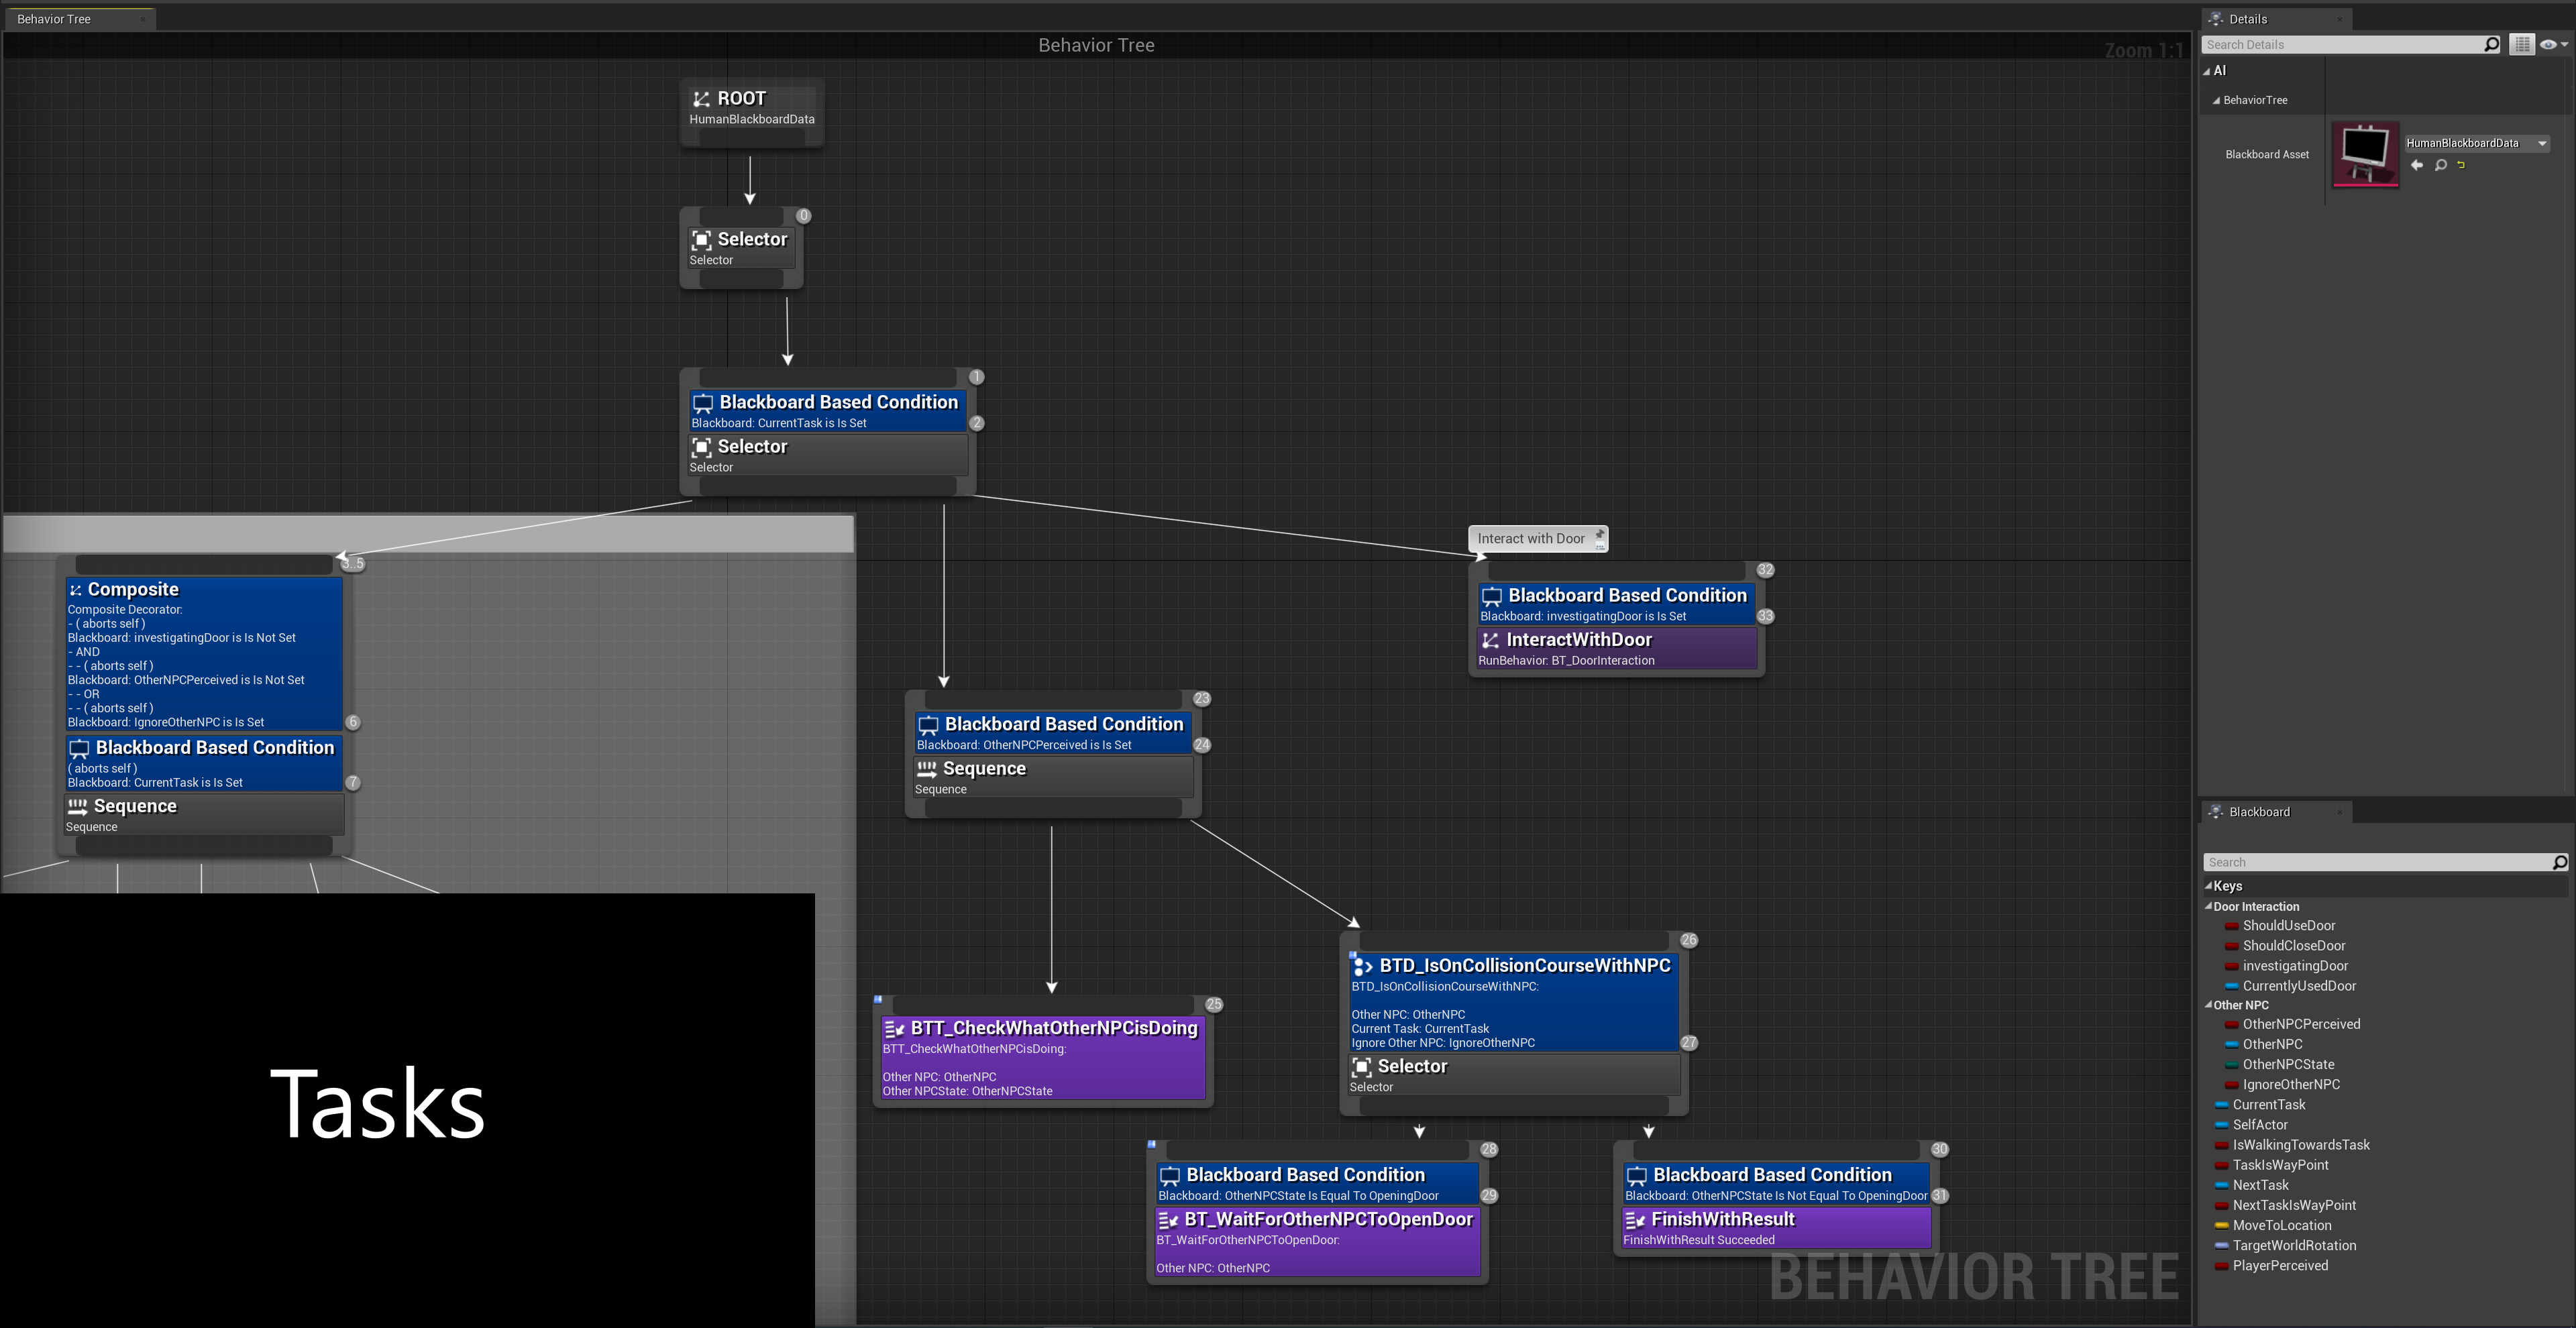Click the FinishWithResult task icon
This screenshot has height=1328, width=2576.
[x=1635, y=1220]
